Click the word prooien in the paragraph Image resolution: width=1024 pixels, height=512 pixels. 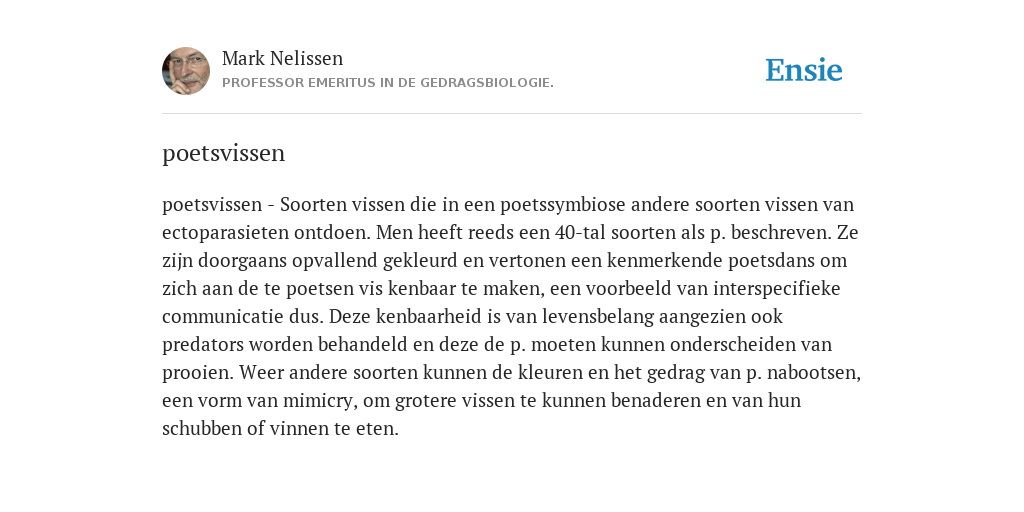197,373
